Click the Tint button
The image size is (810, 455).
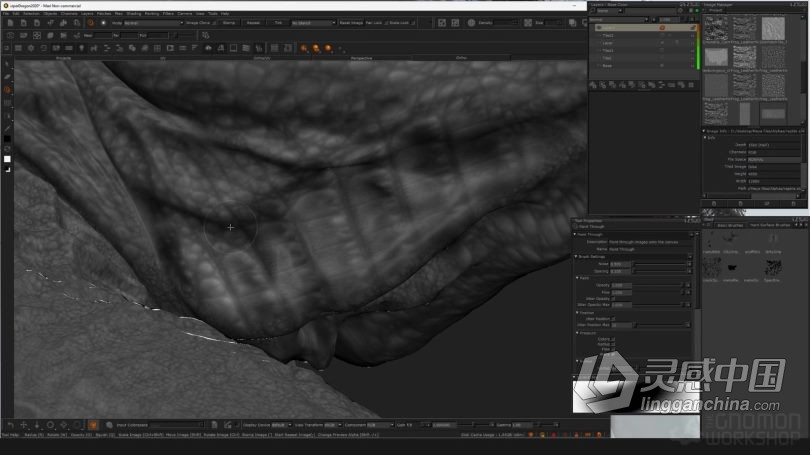pyautogui.click(x=278, y=23)
